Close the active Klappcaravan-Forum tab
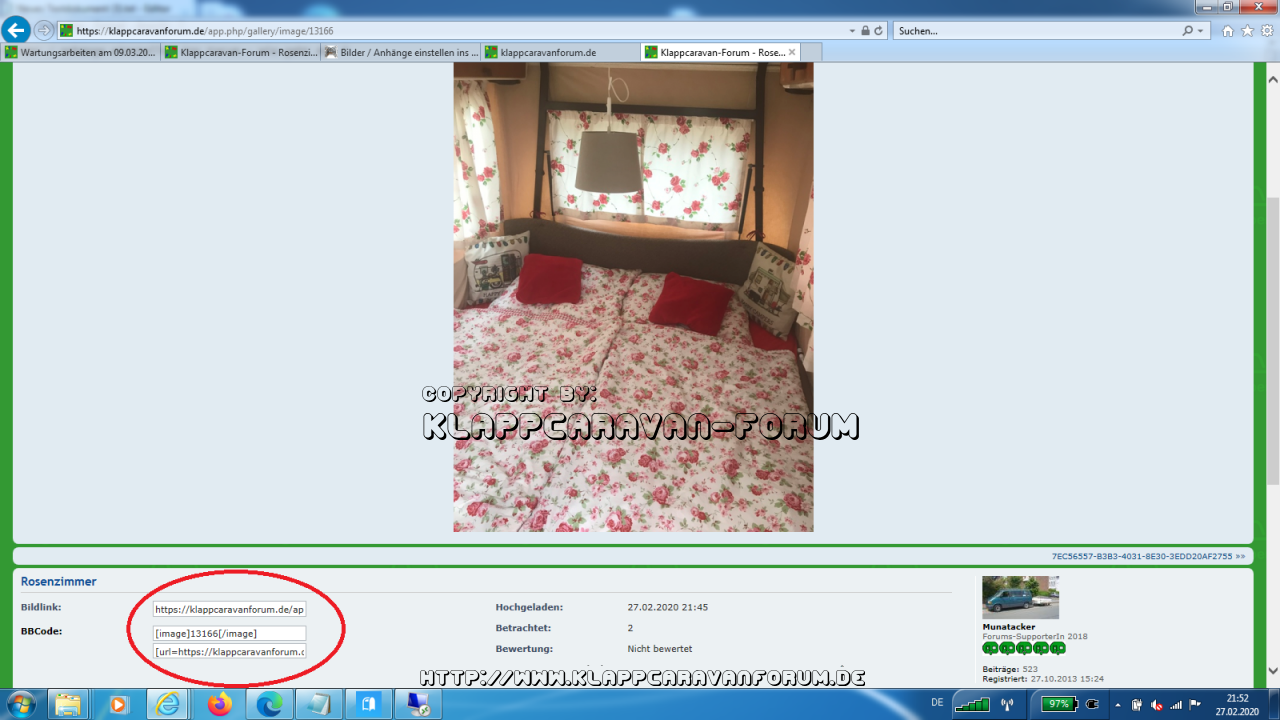This screenshot has height=720, width=1280. click(792, 52)
